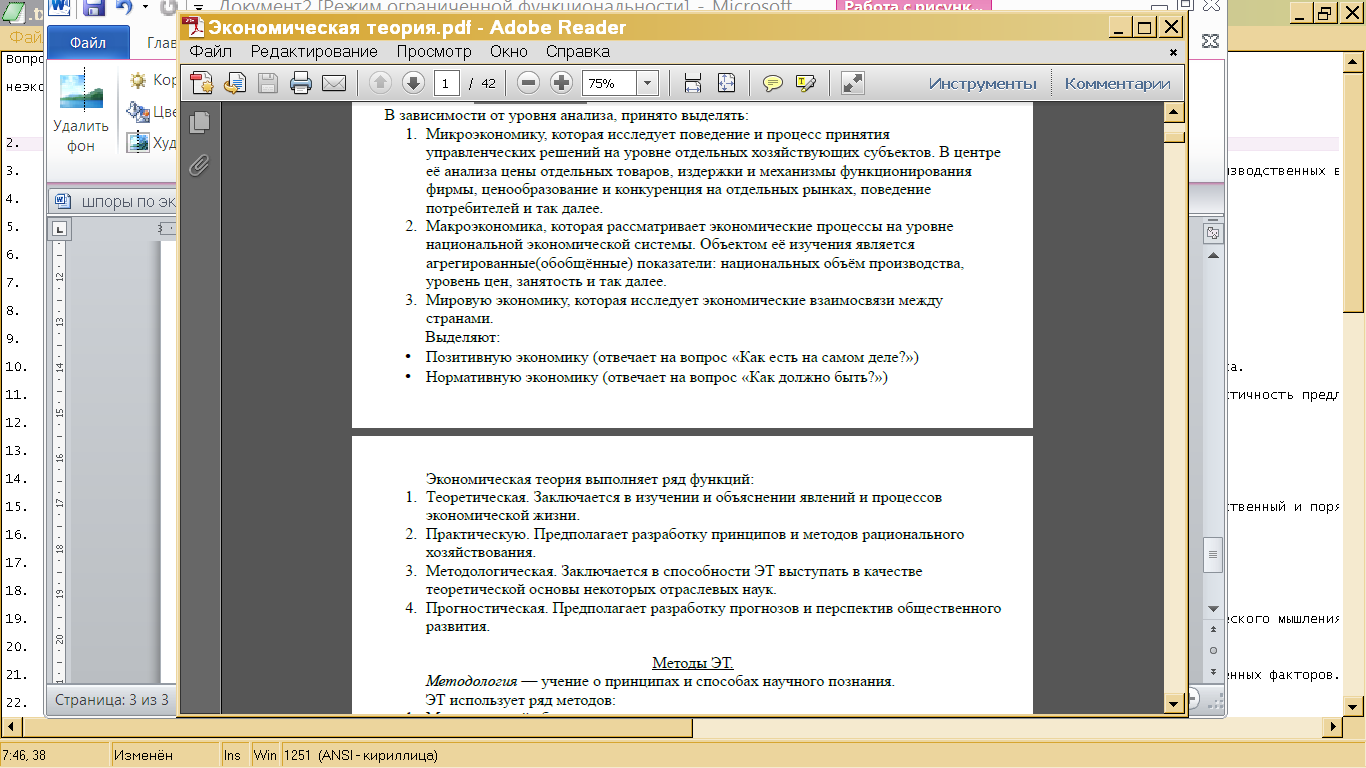Click the Adobe Reader vertical scrollbar down arrow
The width and height of the screenshot is (1366, 768).
coord(1175,704)
